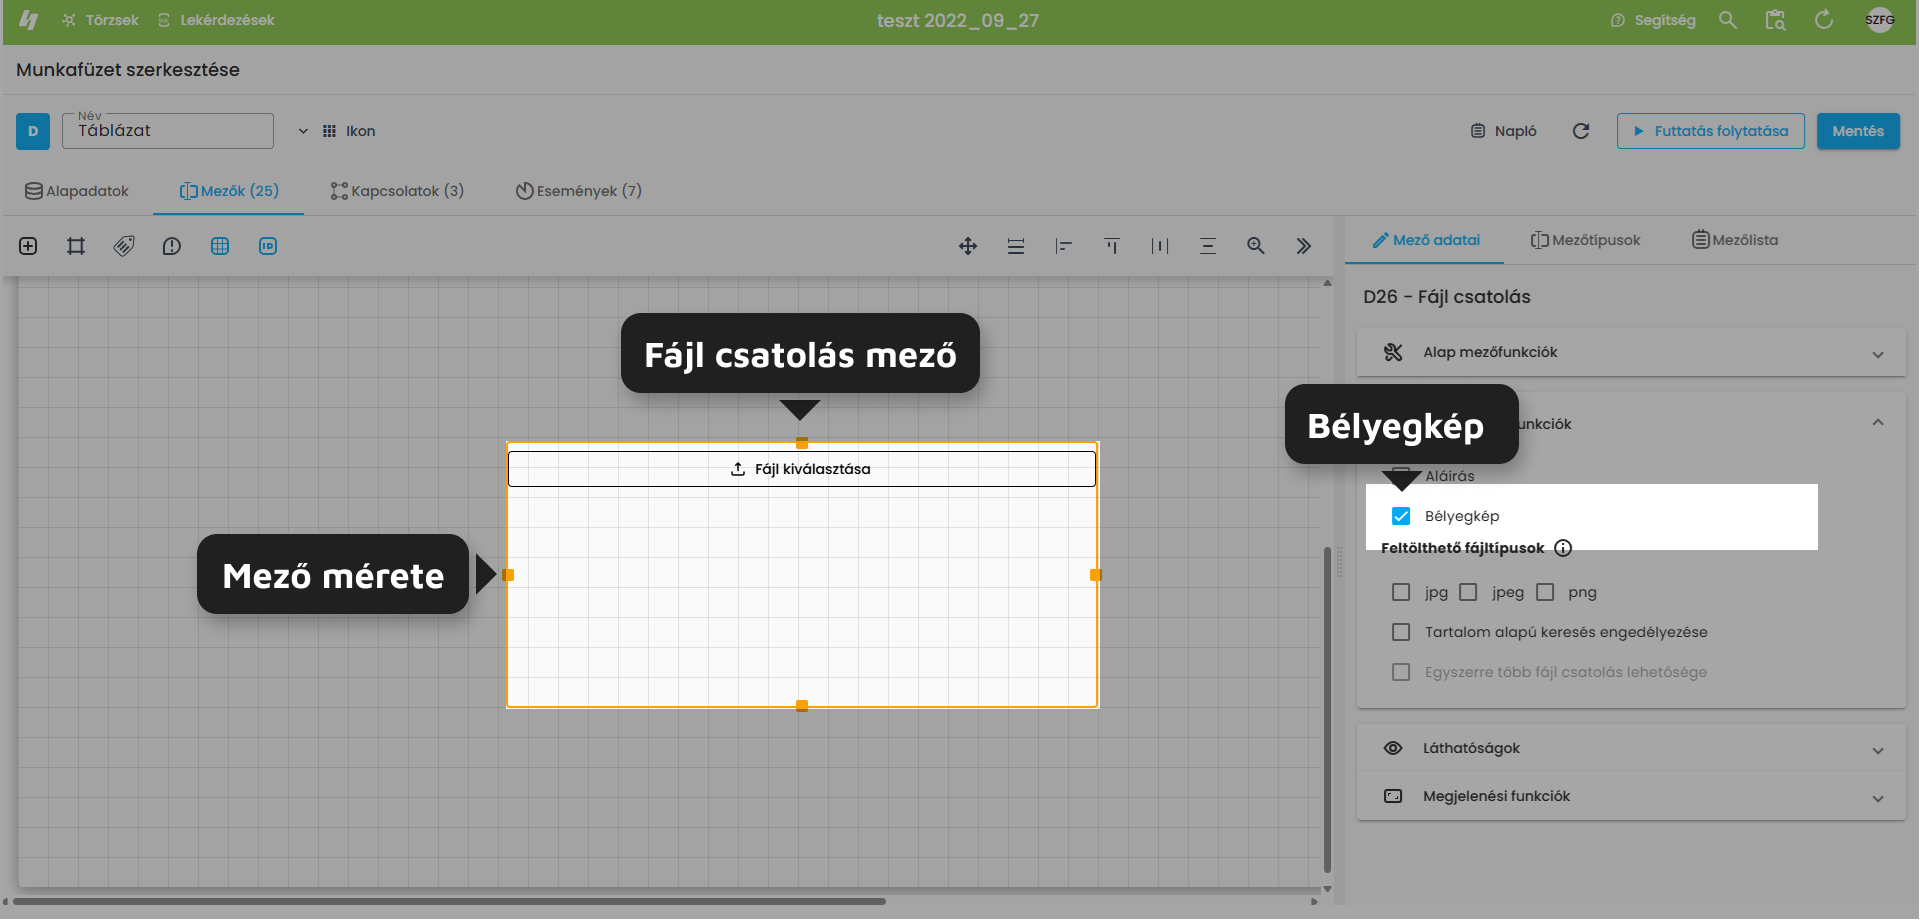Check Egyszerre több fájl csatolás lehetősége
The height and width of the screenshot is (920, 1920).
[x=1401, y=672]
